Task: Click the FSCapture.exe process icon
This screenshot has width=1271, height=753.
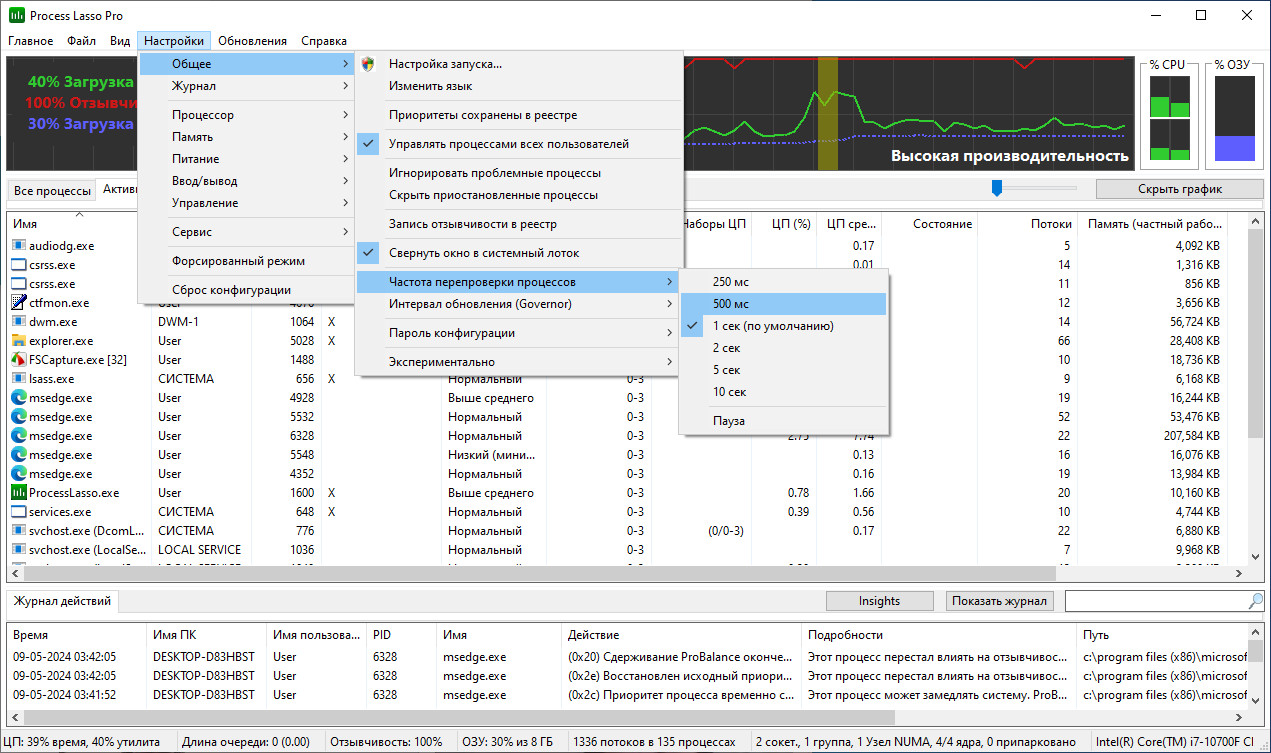Action: coord(19,360)
